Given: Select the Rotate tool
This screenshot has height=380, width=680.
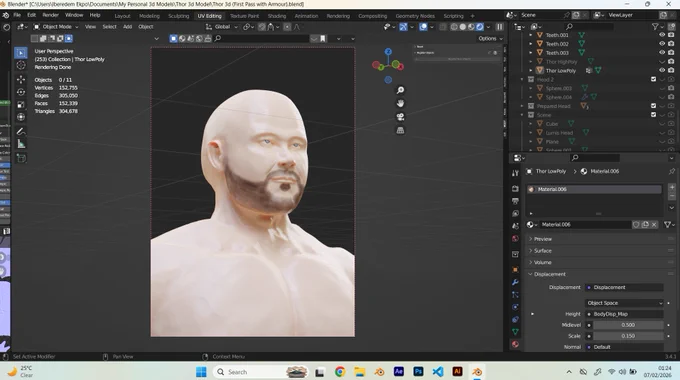Looking at the screenshot, I should pyautogui.click(x=21, y=92).
